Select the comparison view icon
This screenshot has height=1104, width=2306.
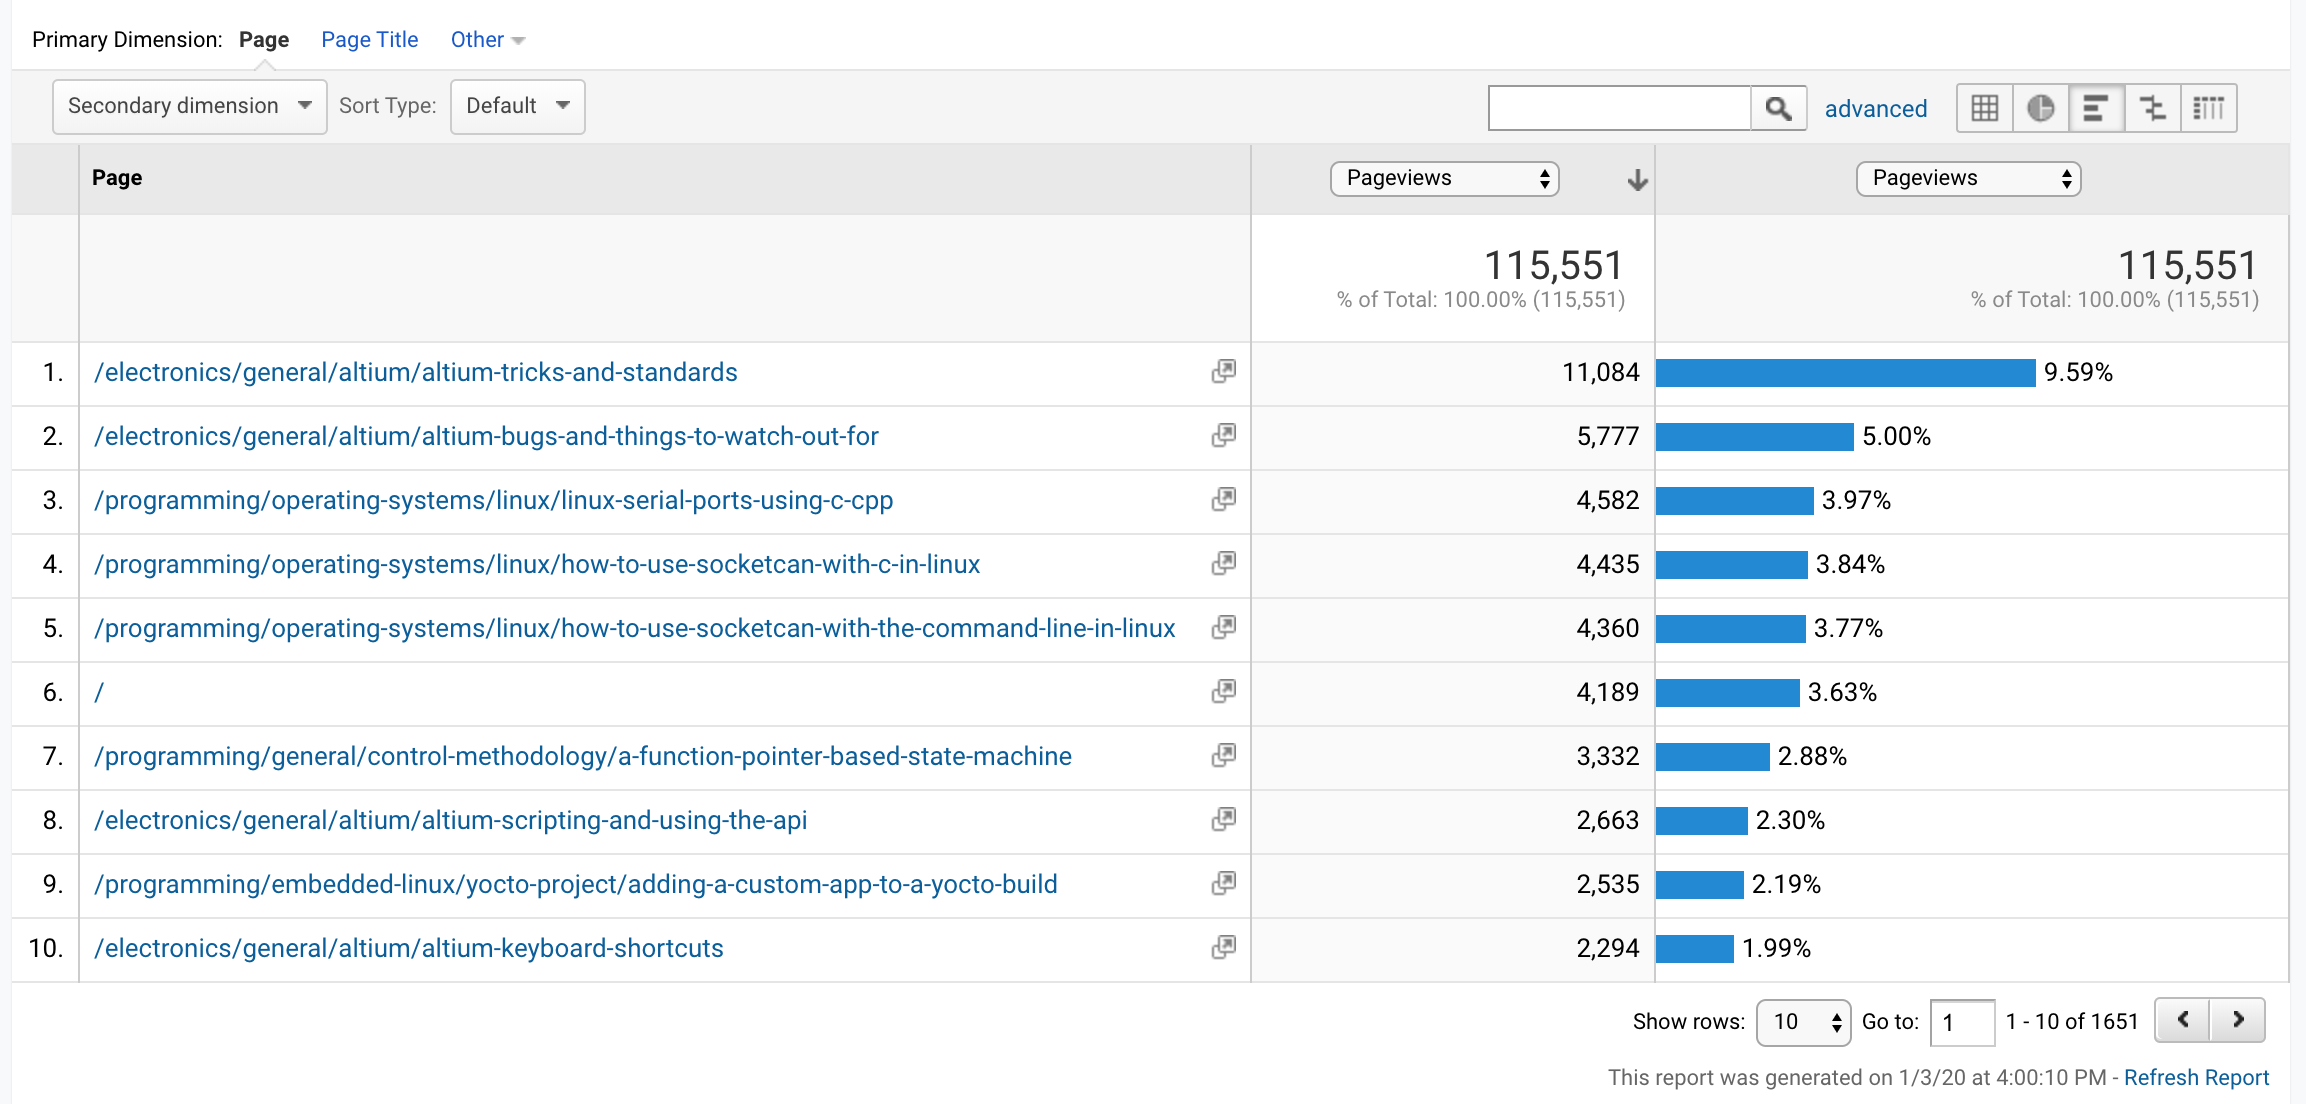point(2152,108)
